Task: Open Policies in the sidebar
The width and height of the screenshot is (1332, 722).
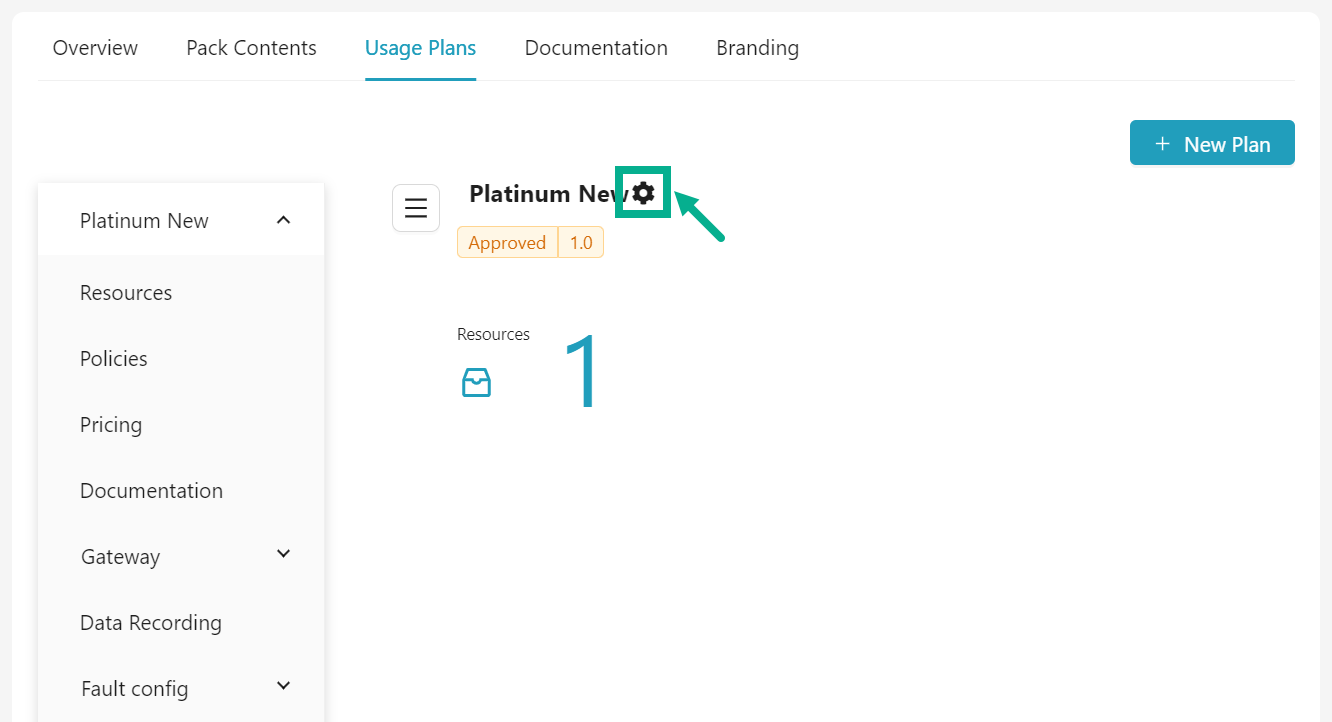Action: 114,359
